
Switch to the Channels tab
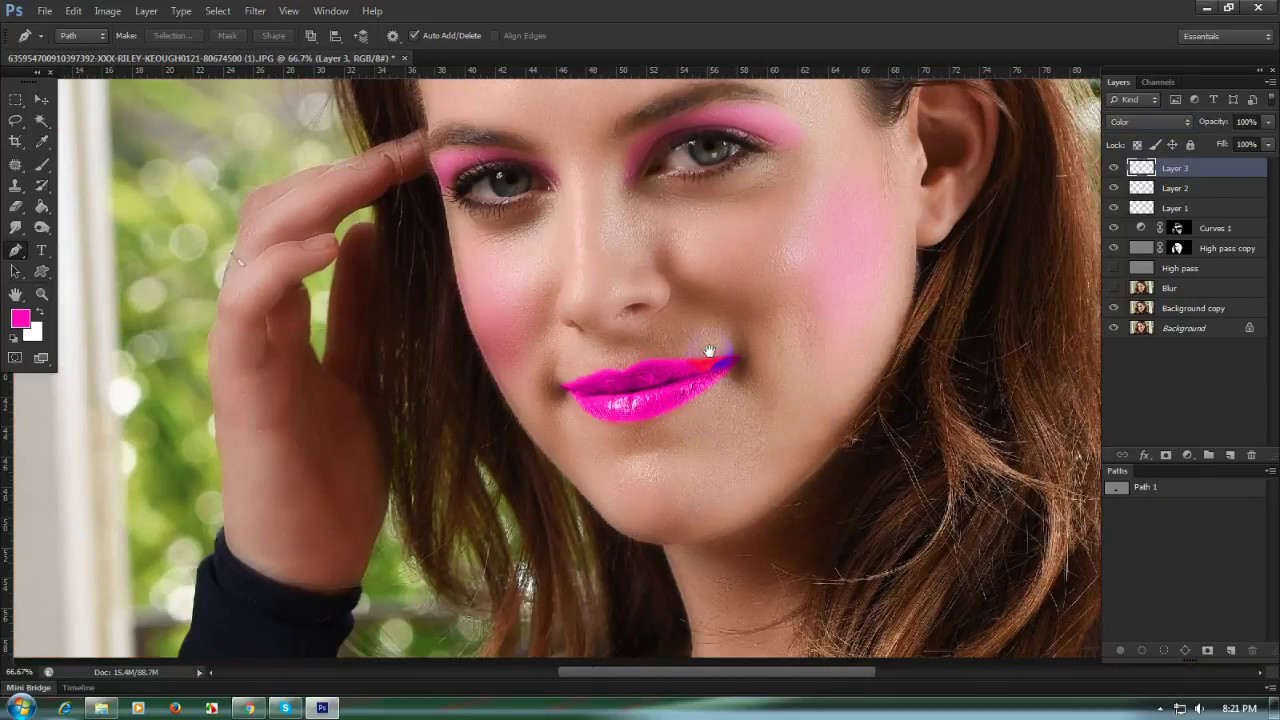pos(1158,82)
